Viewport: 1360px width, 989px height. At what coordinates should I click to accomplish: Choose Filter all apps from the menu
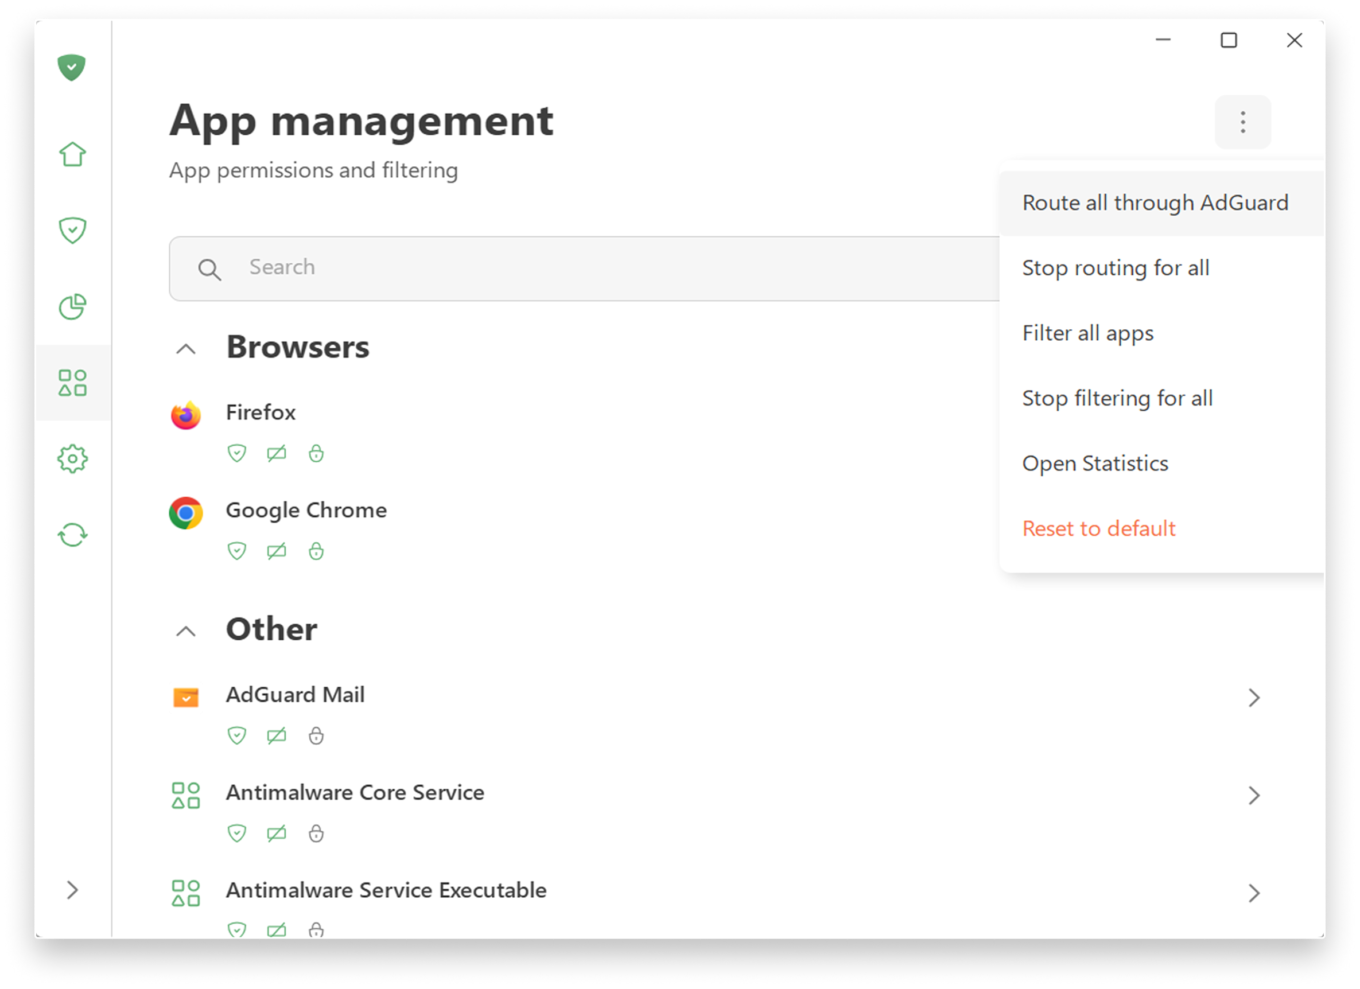tap(1162, 333)
